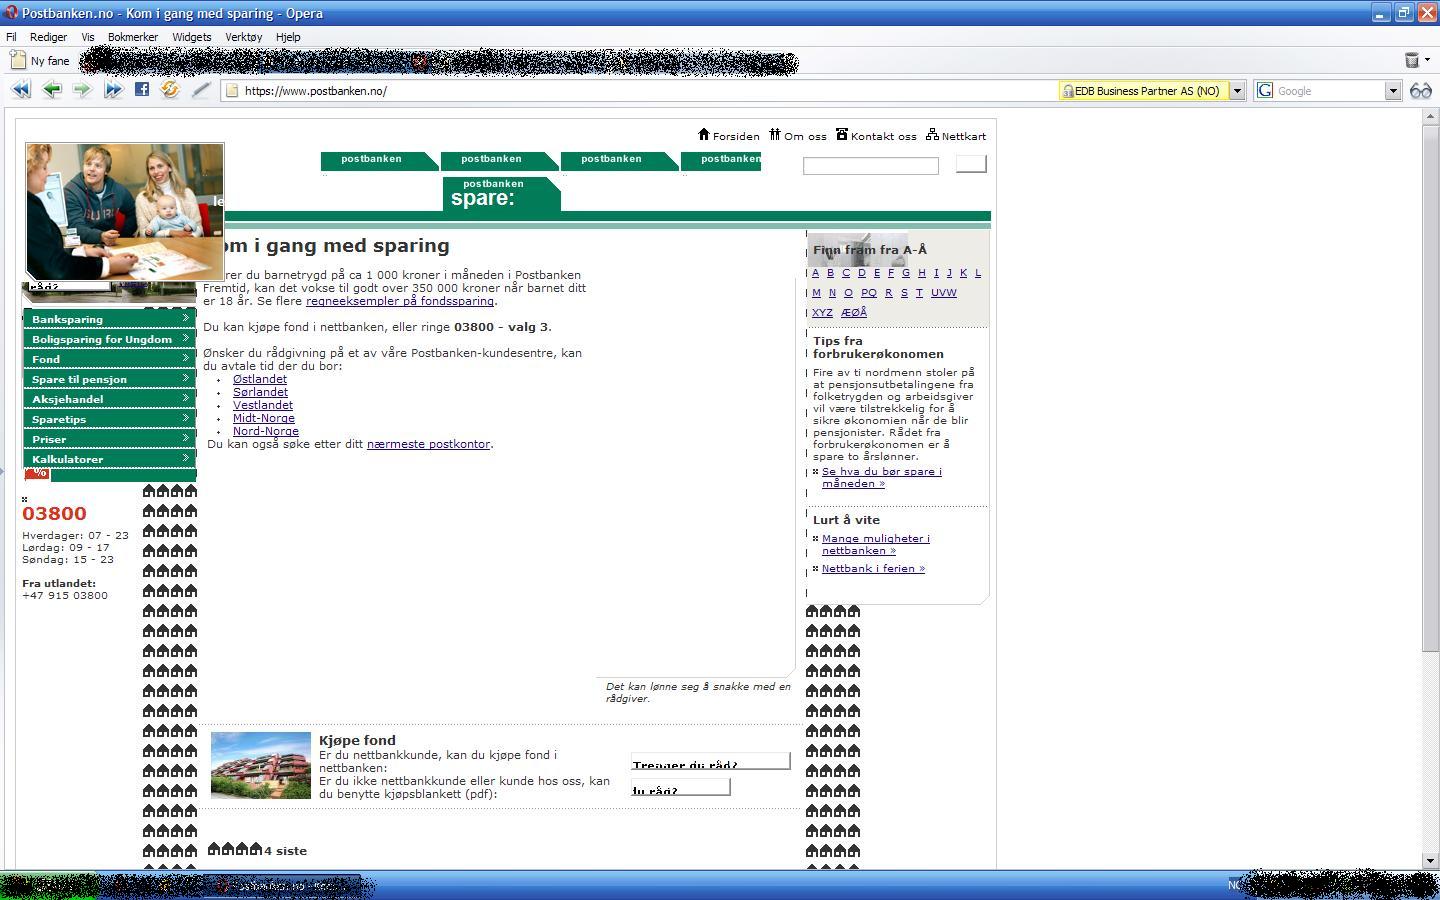Viewport: 1440px width, 900px height.
Task: Click the fast-forward navigation icon
Action: point(113,90)
